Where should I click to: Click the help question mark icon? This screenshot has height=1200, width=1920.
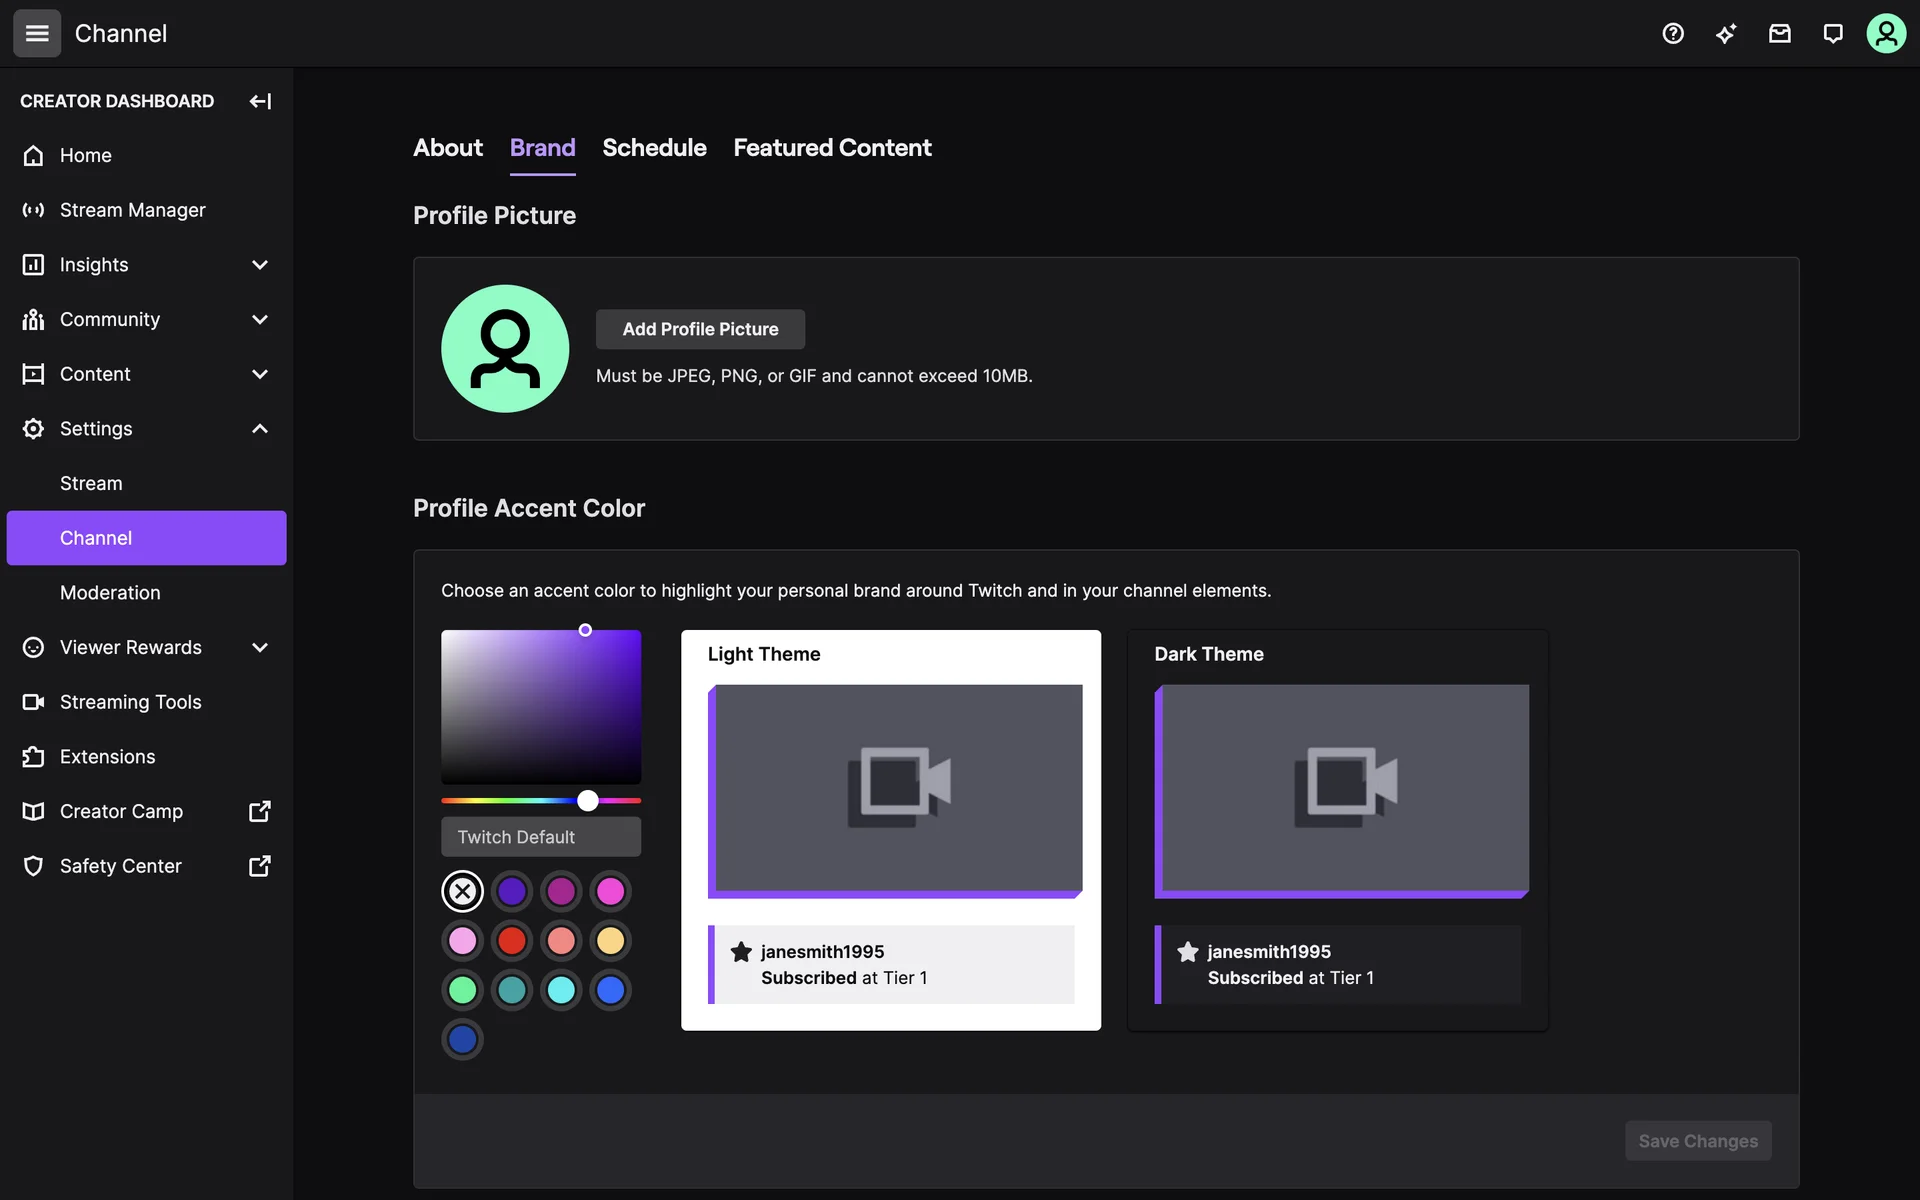tap(1673, 33)
